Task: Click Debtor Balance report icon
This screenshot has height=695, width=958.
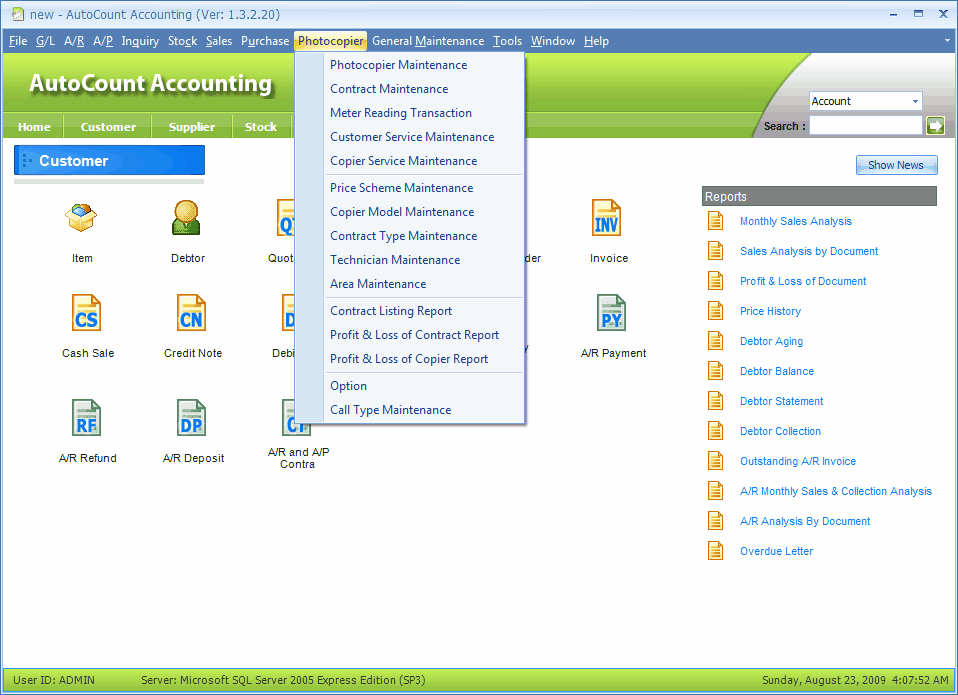Action: point(715,371)
